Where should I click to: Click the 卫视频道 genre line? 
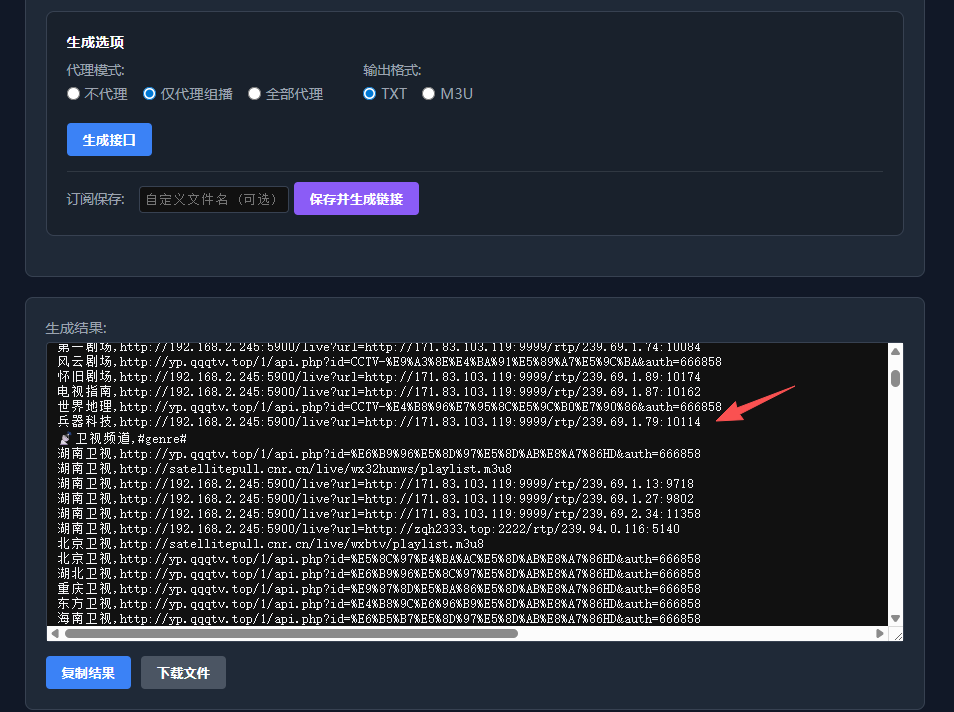click(x=120, y=438)
